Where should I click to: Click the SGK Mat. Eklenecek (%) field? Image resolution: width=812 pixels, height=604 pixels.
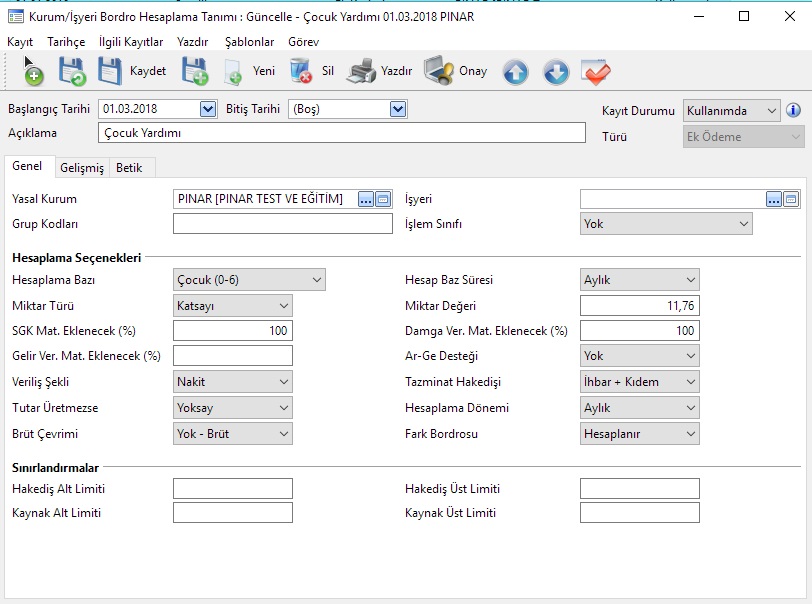[233, 330]
